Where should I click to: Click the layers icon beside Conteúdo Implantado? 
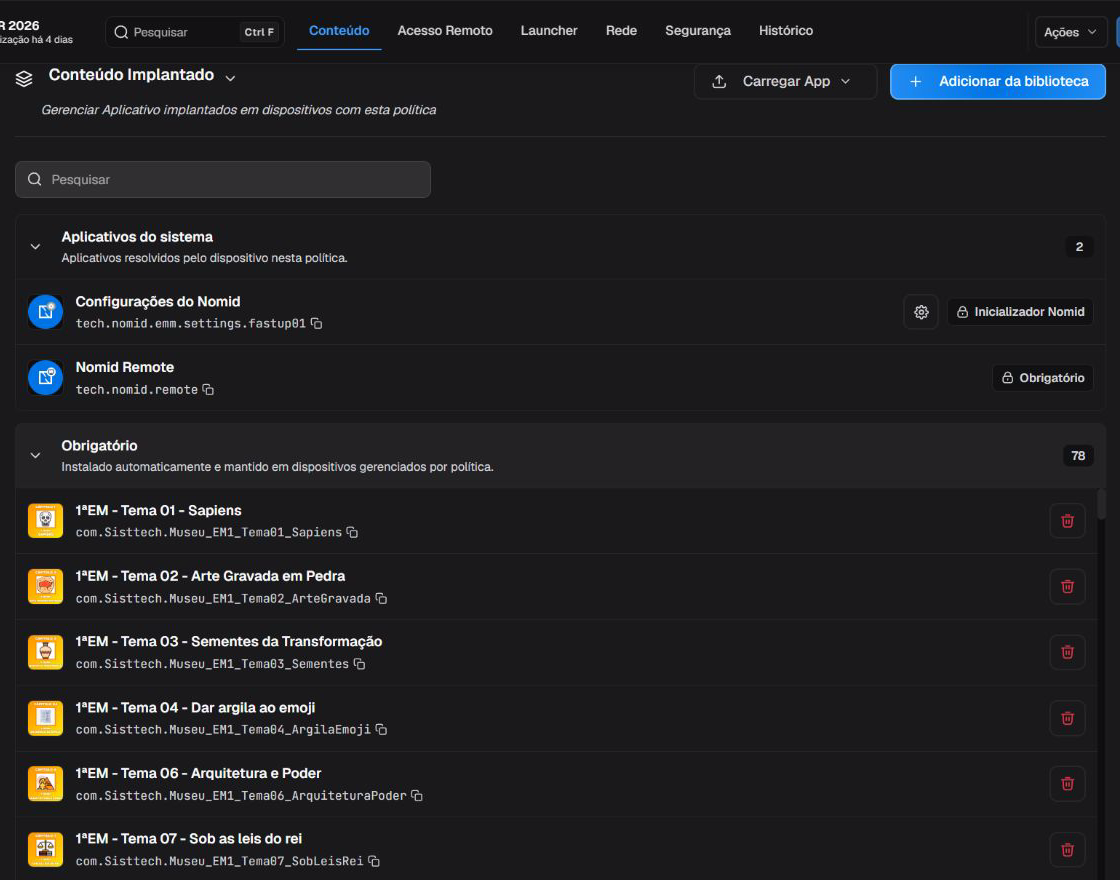[24, 79]
